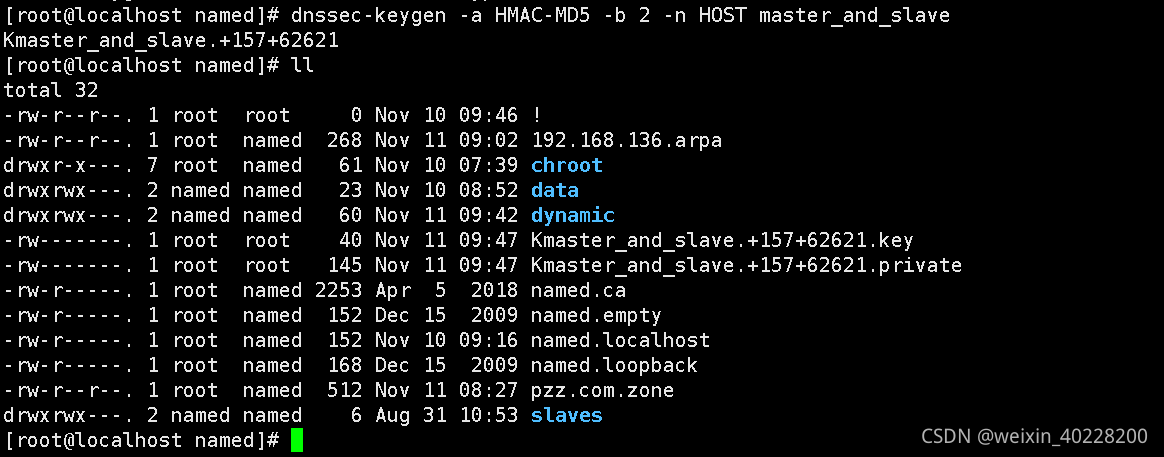1164x457 pixels.
Task: Click the key name output below dnssec-keygen
Action: pos(171,40)
